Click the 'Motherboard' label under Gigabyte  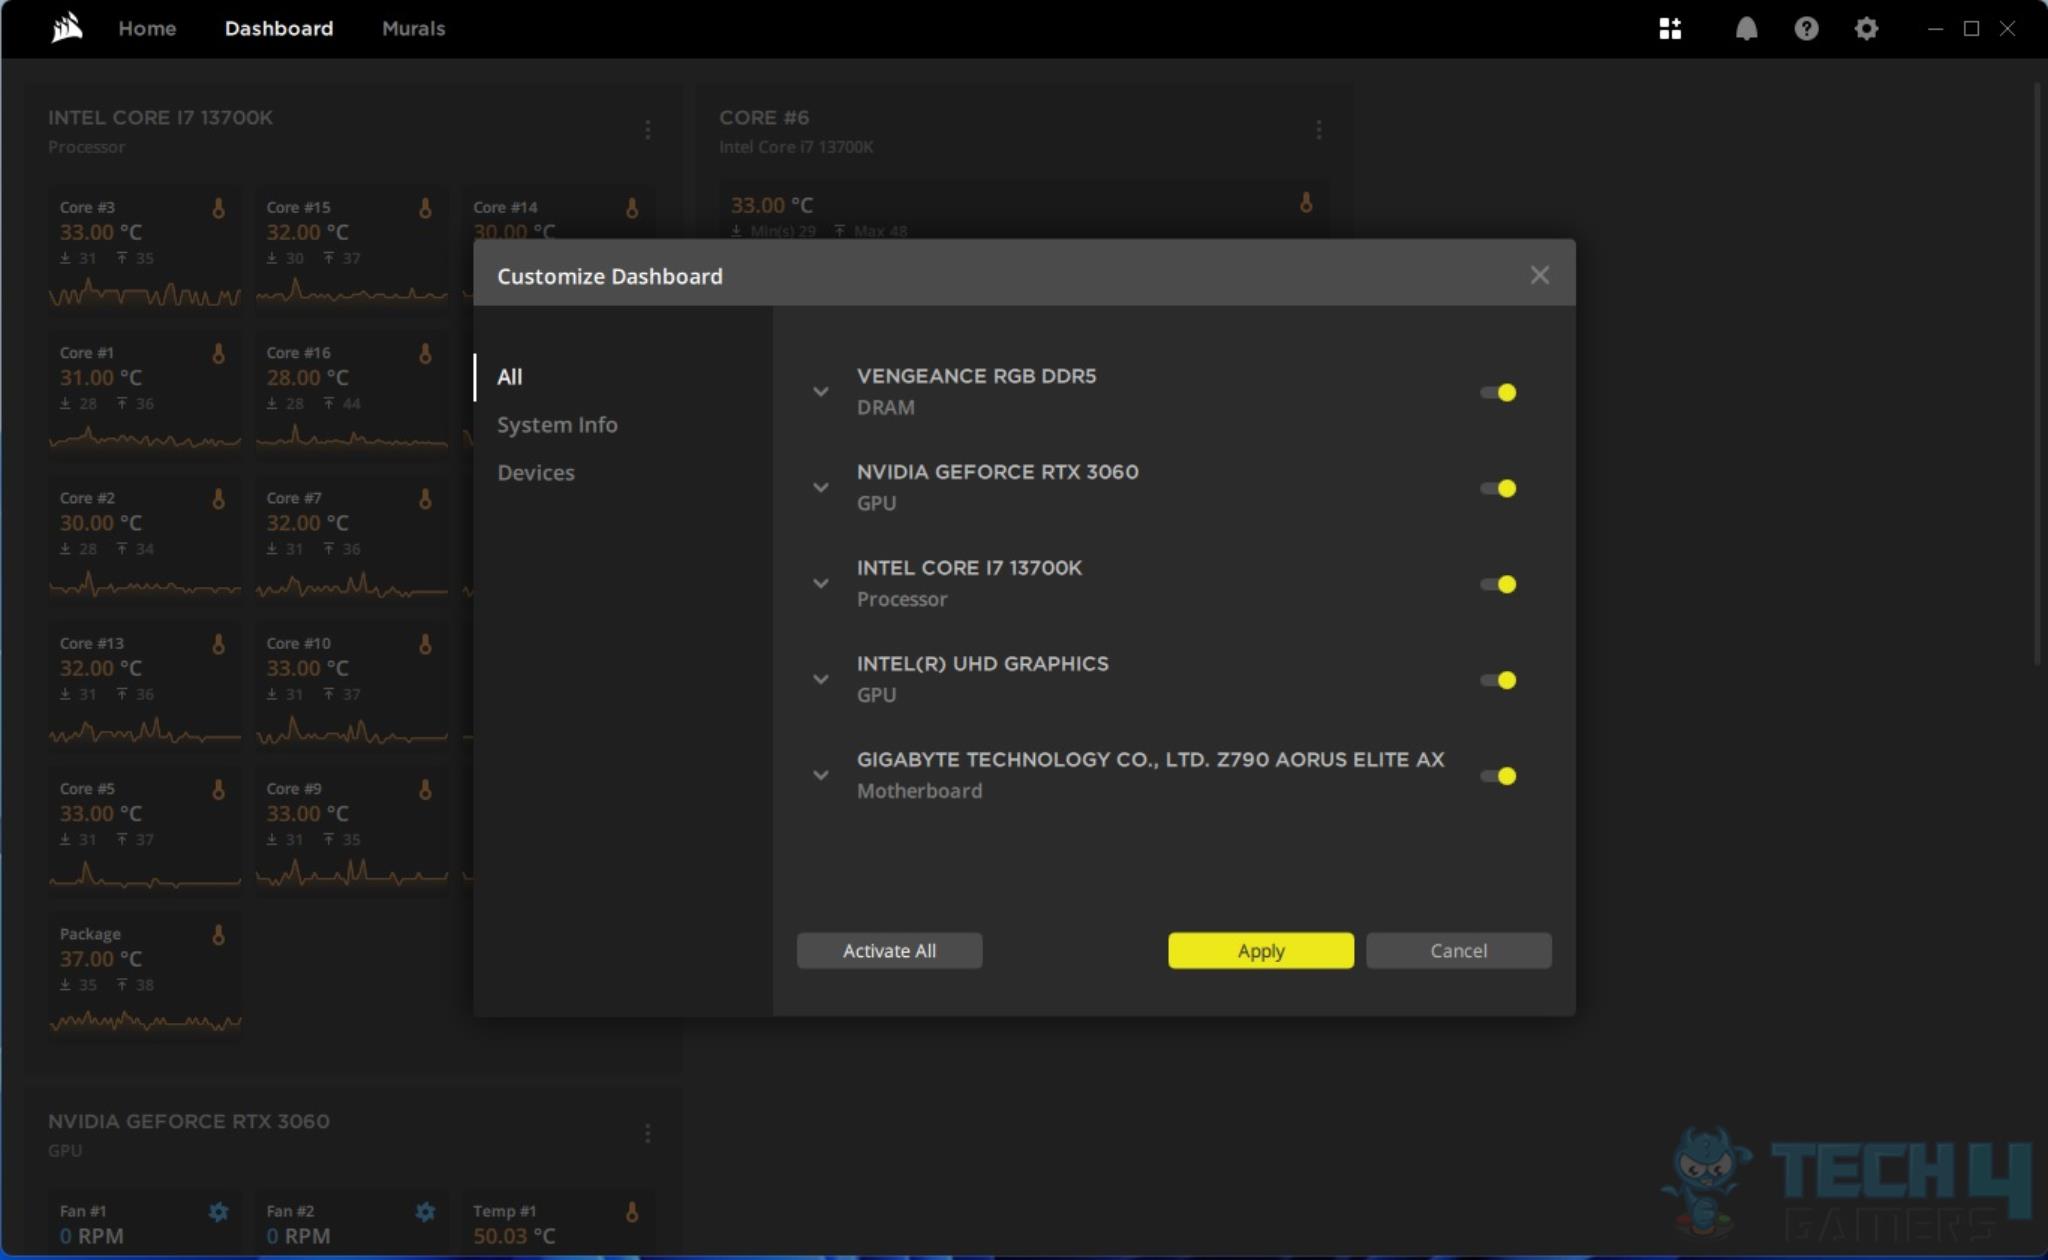(919, 791)
